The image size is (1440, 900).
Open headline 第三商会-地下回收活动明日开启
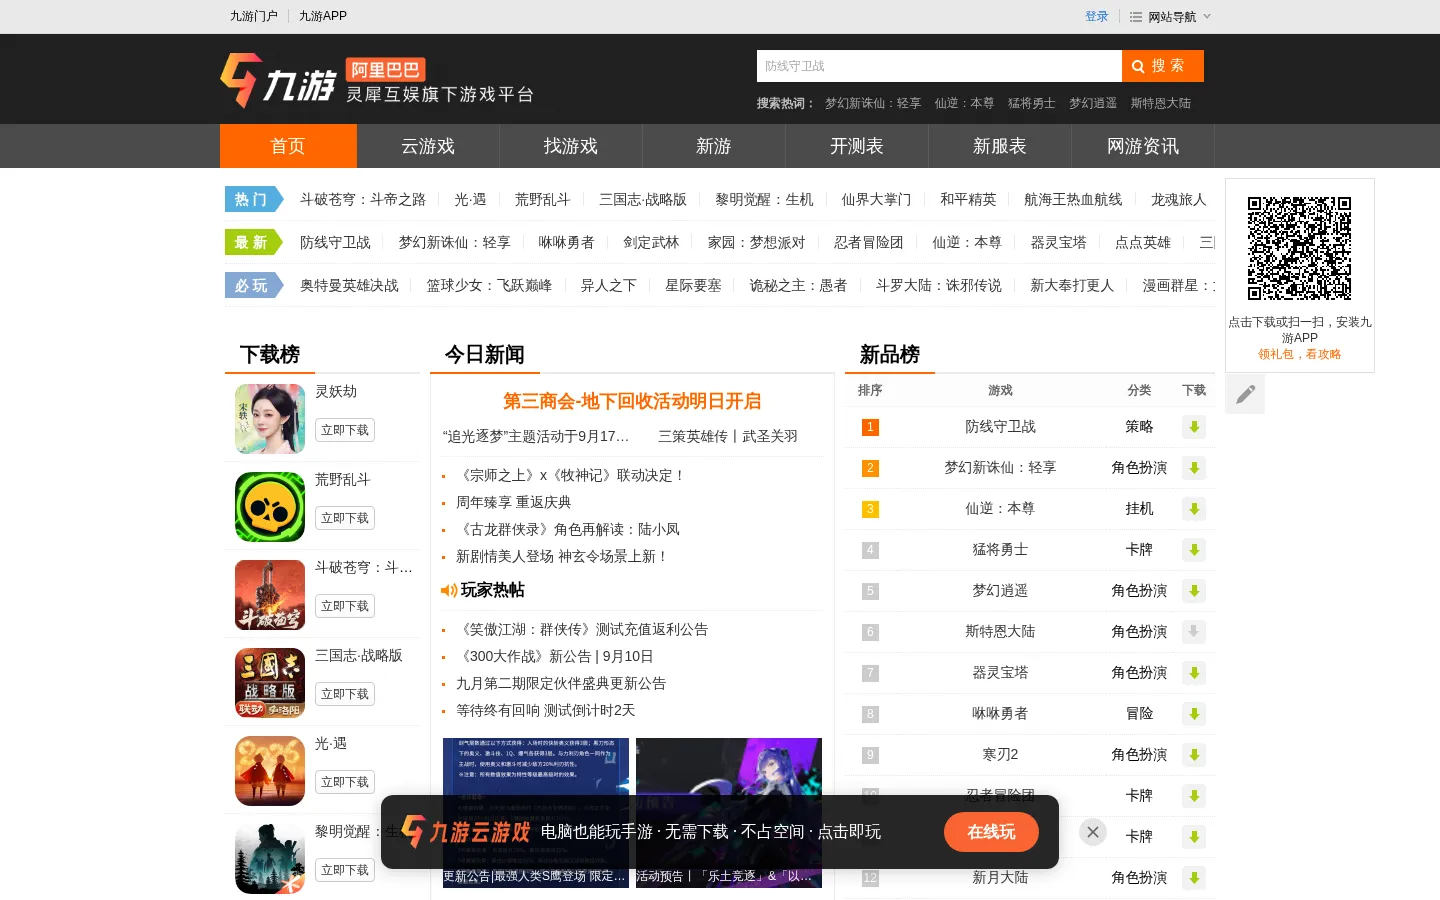tap(632, 401)
